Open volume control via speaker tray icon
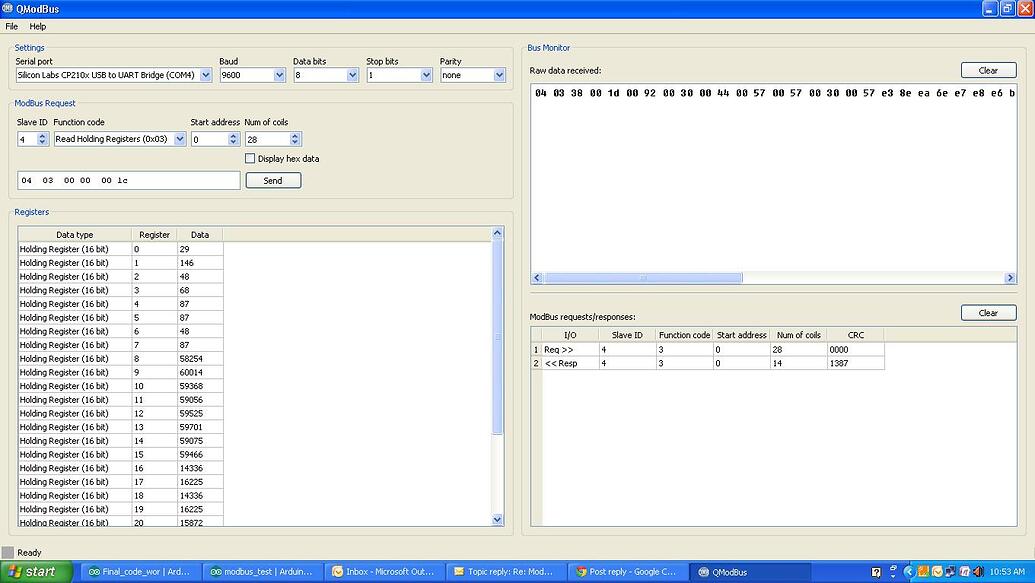Image resolution: width=1035 pixels, height=583 pixels. point(977,571)
